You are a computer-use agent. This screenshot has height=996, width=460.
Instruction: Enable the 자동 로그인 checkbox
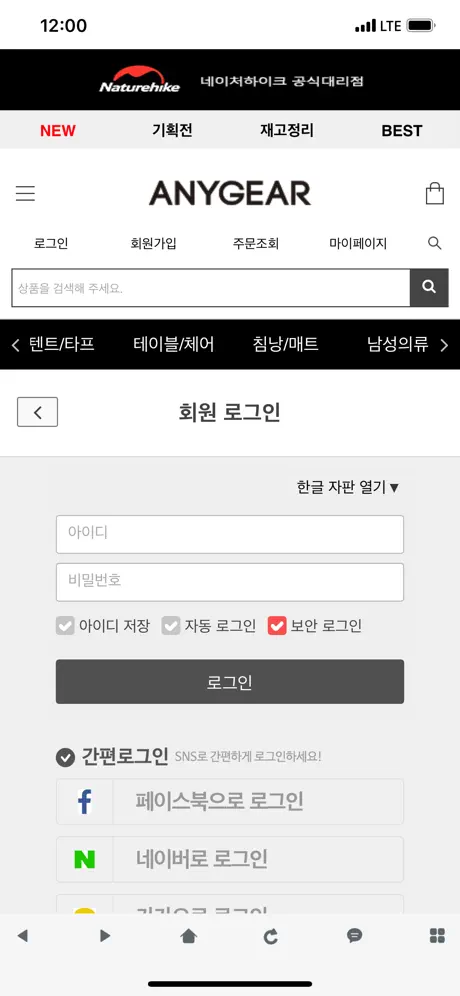pos(171,626)
